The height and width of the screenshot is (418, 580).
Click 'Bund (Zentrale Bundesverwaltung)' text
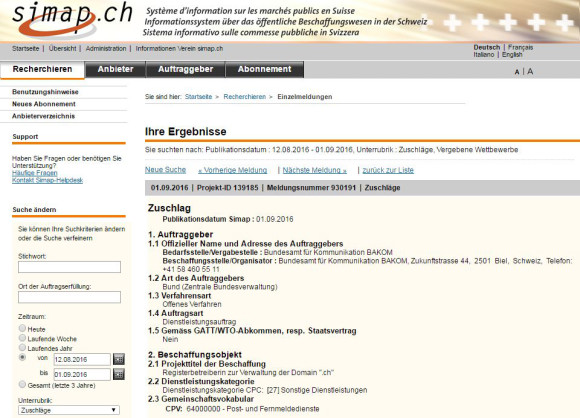220,287
